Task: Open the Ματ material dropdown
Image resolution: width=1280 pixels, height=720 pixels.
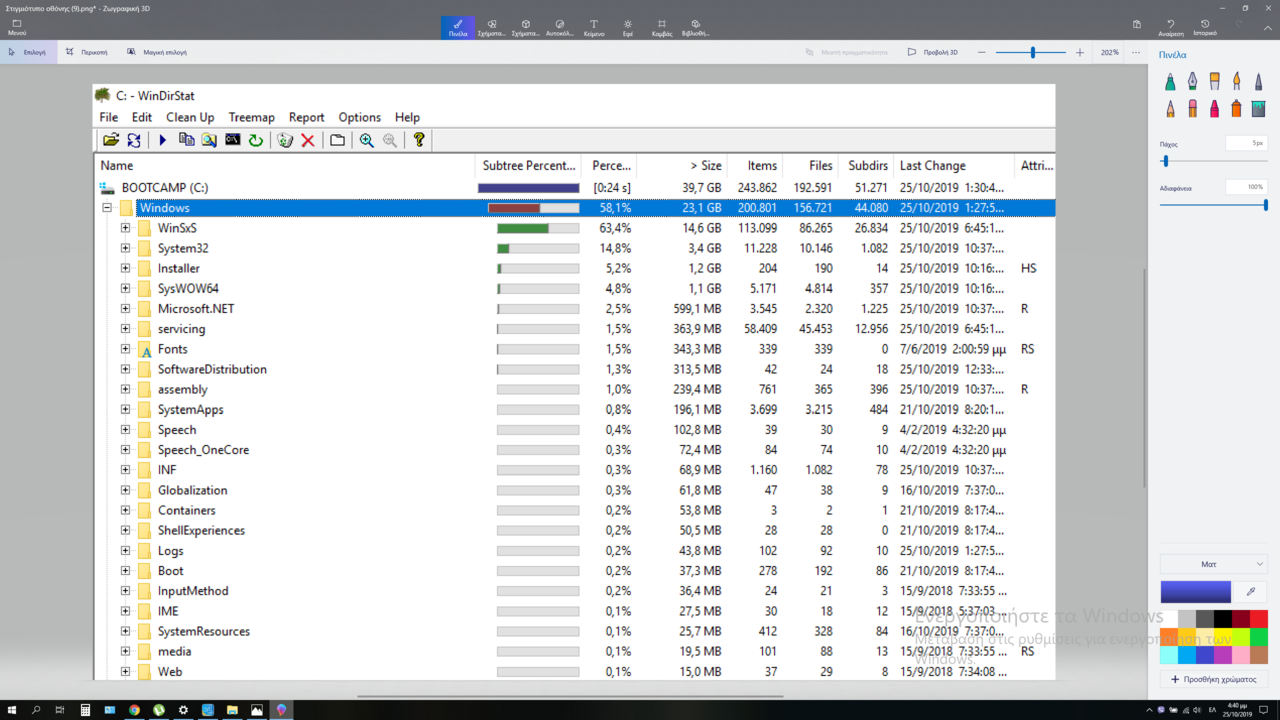Action: tap(1213, 564)
